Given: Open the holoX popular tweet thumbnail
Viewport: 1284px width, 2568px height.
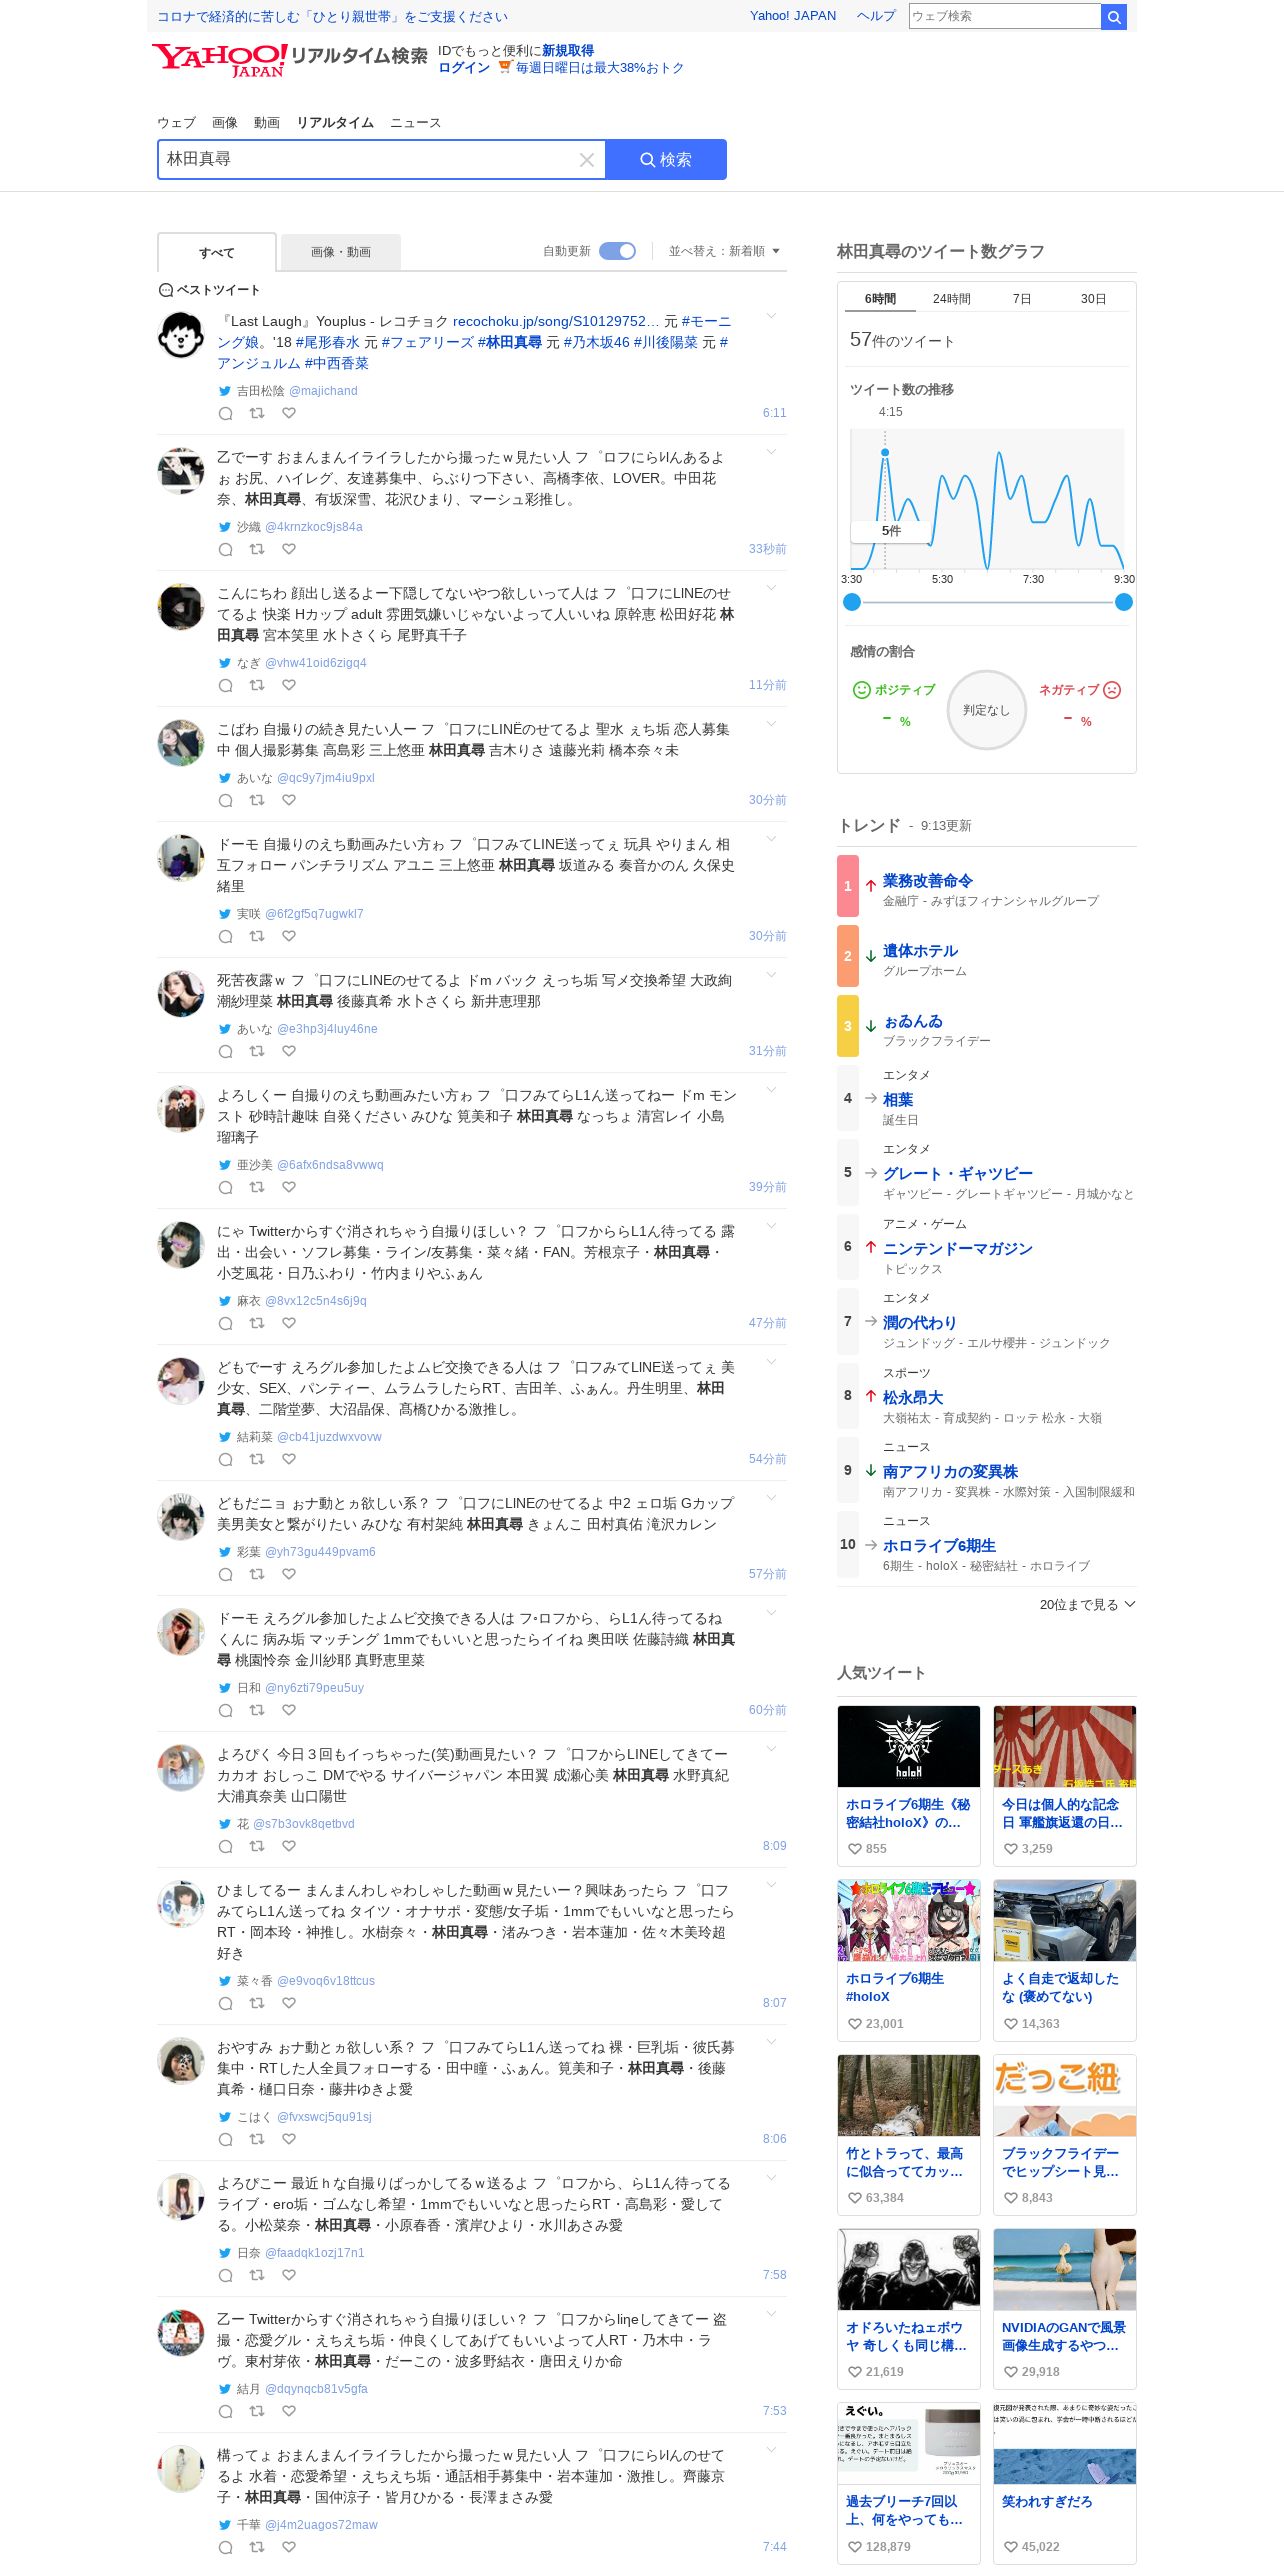Looking at the screenshot, I should [x=908, y=1746].
